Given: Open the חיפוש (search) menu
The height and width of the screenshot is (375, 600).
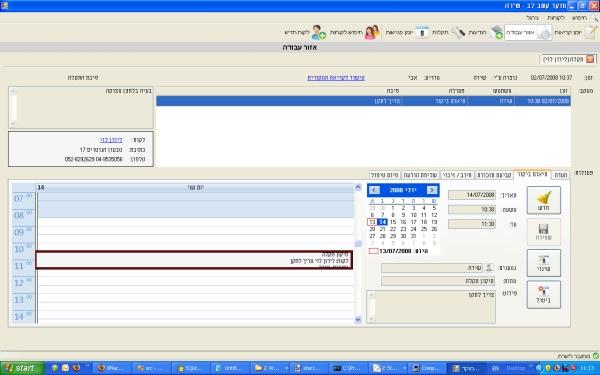Looking at the screenshot, I should [x=579, y=18].
